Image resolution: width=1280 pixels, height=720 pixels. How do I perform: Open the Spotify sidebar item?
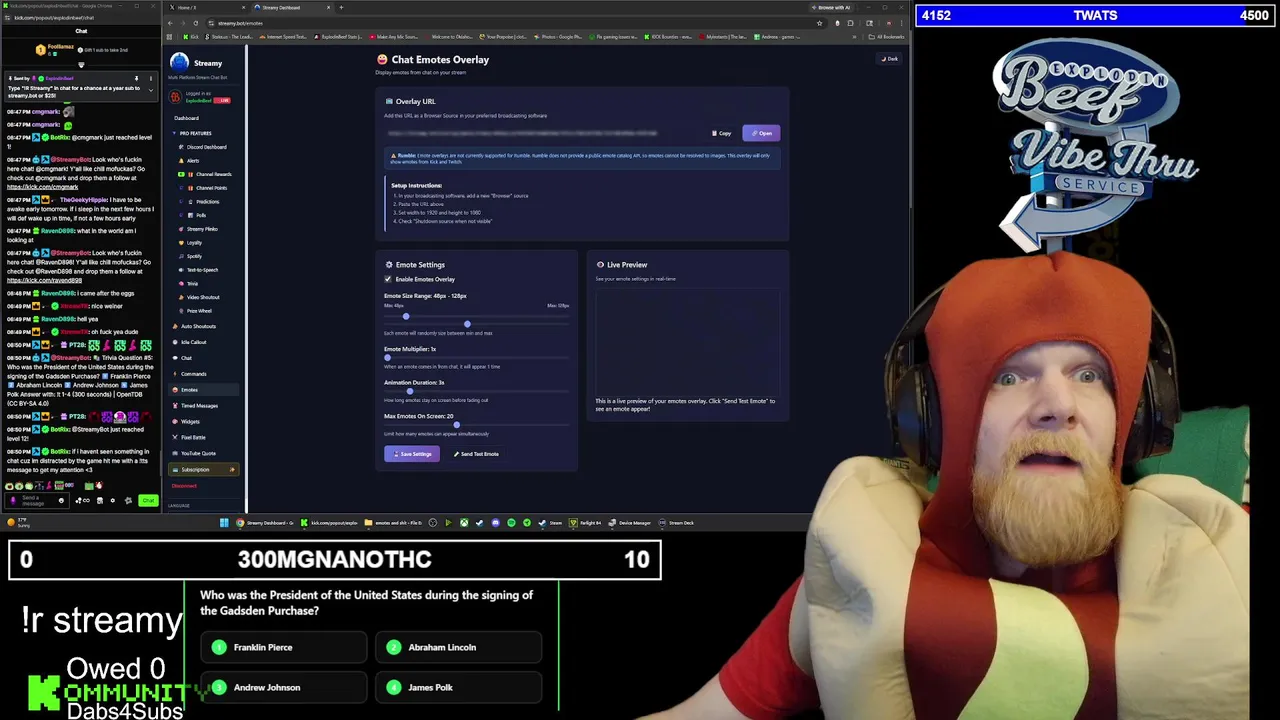pyautogui.click(x=194, y=256)
